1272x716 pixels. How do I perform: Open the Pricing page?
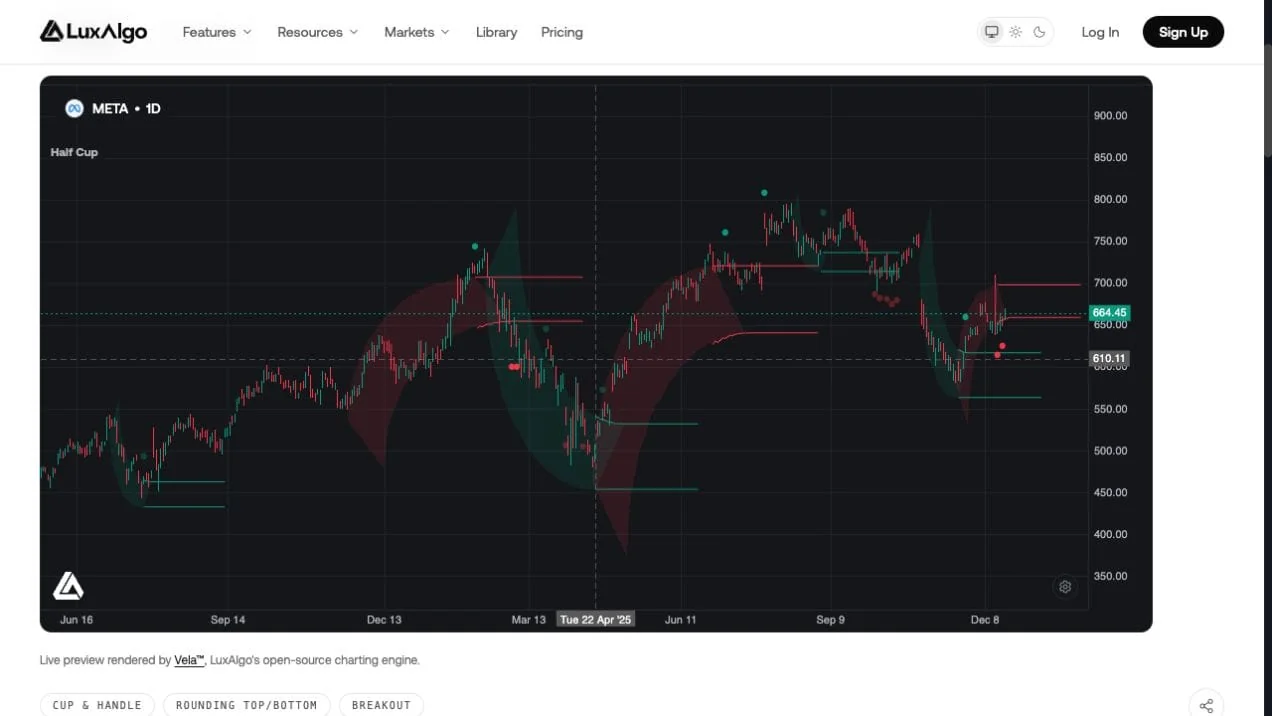click(x=562, y=32)
